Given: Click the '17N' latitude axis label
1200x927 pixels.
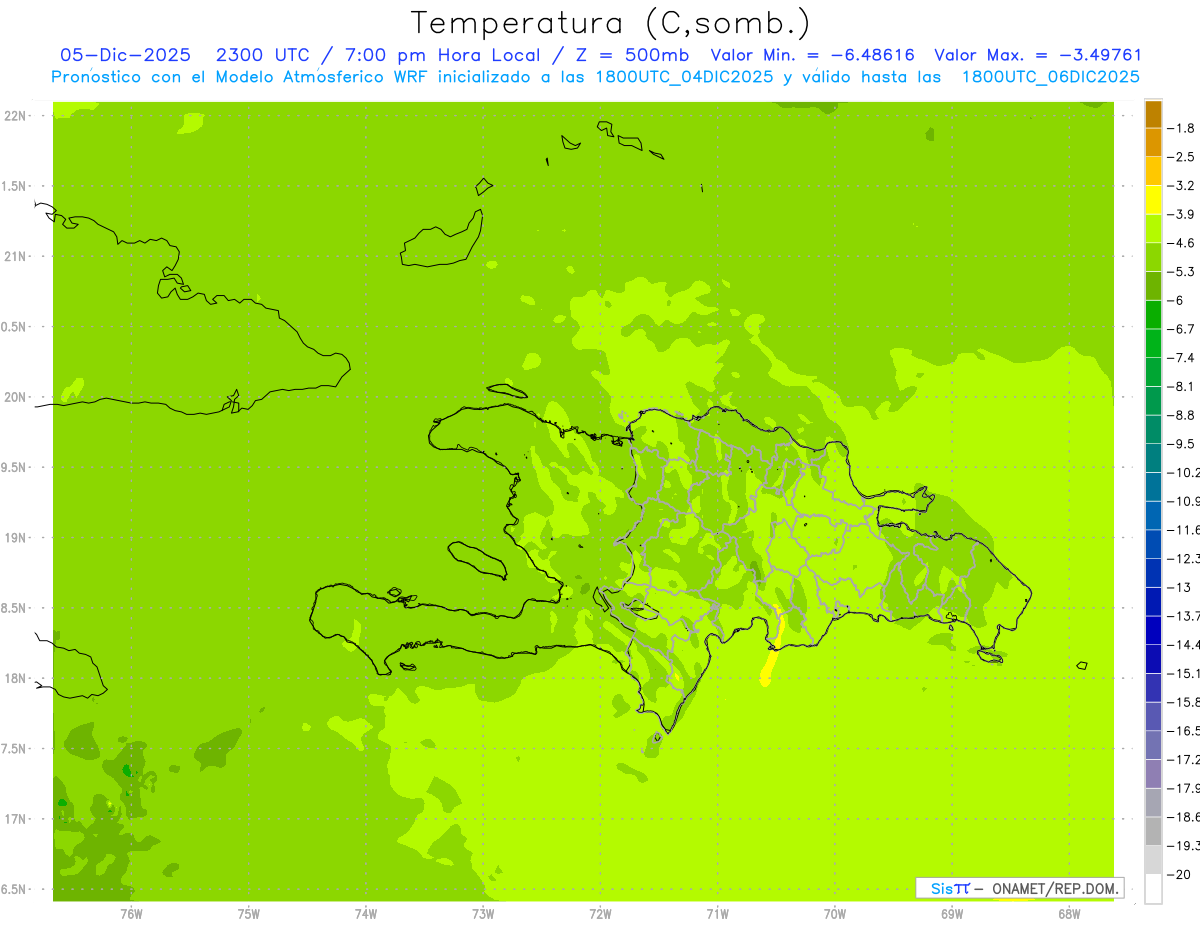Looking at the screenshot, I should point(14,819).
